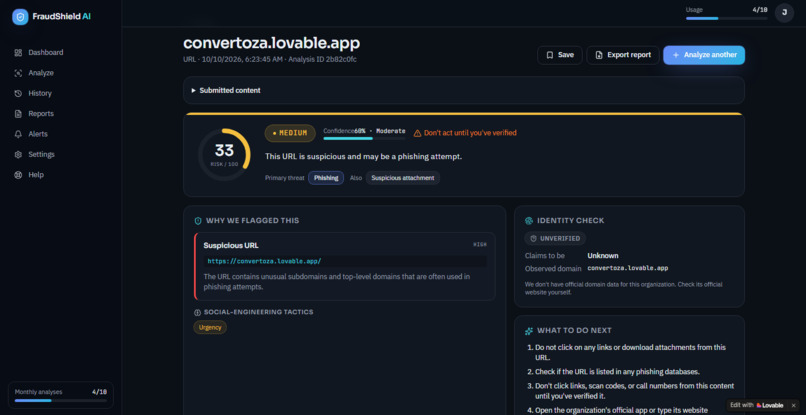Viewport: 806px width, 415px height.
Task: Click the sparkle icon beside What To Do Next
Action: (x=529, y=331)
